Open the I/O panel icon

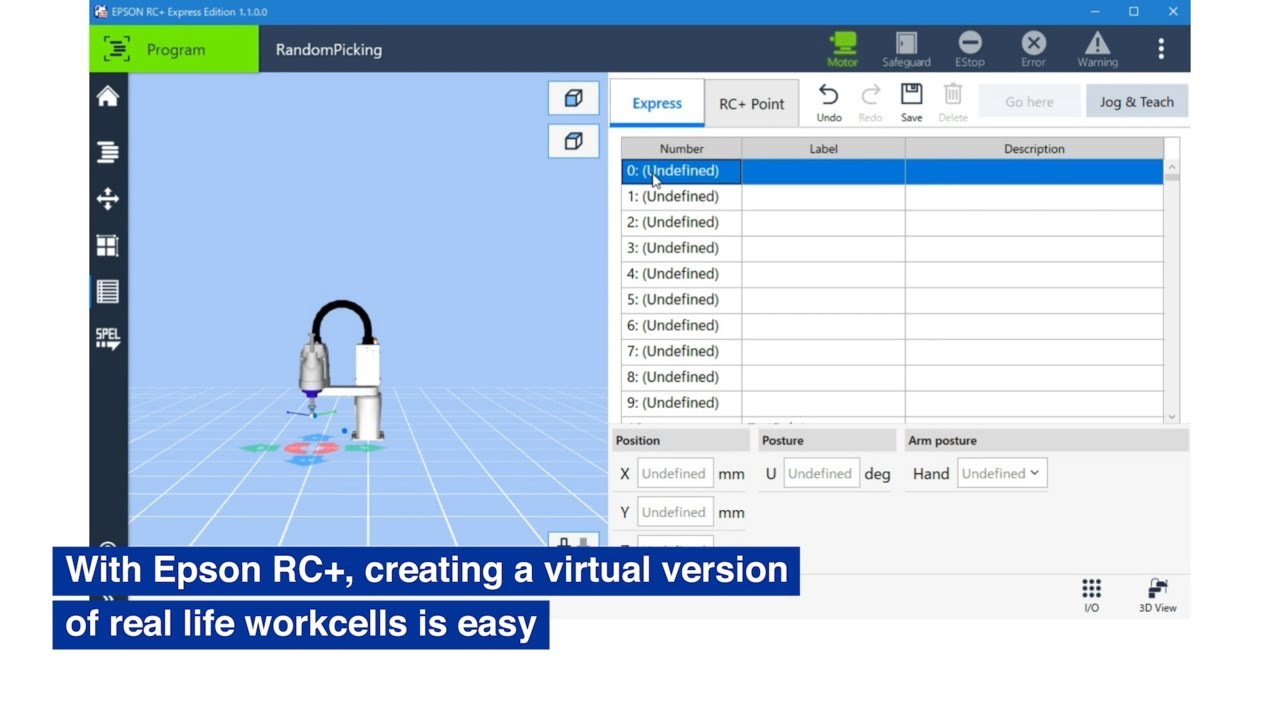point(1091,595)
